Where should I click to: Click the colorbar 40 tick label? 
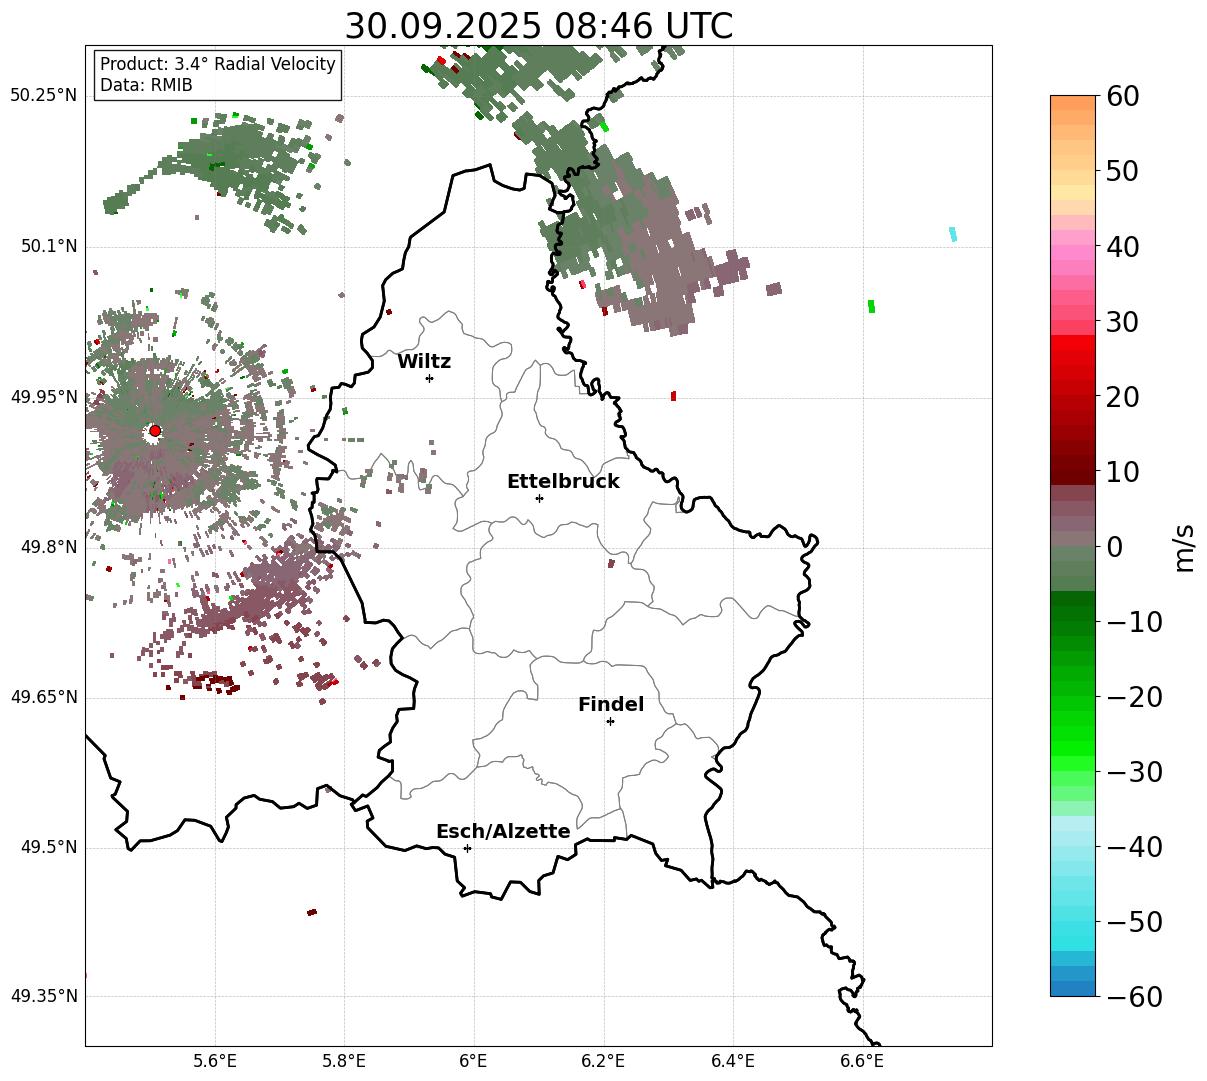point(1122,246)
